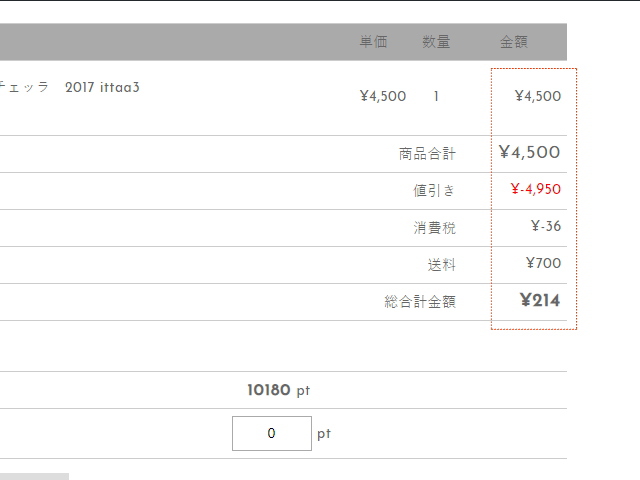
Task: Click the 10180 pt points balance
Action: click(x=279, y=390)
